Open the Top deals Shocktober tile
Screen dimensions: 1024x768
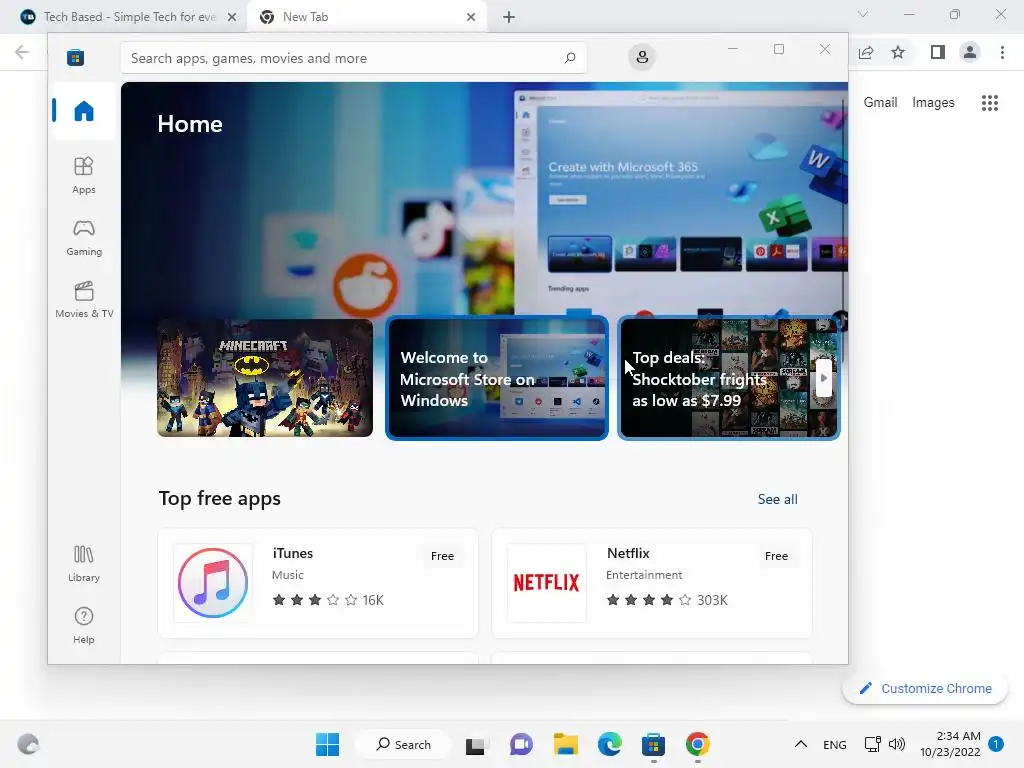[729, 378]
